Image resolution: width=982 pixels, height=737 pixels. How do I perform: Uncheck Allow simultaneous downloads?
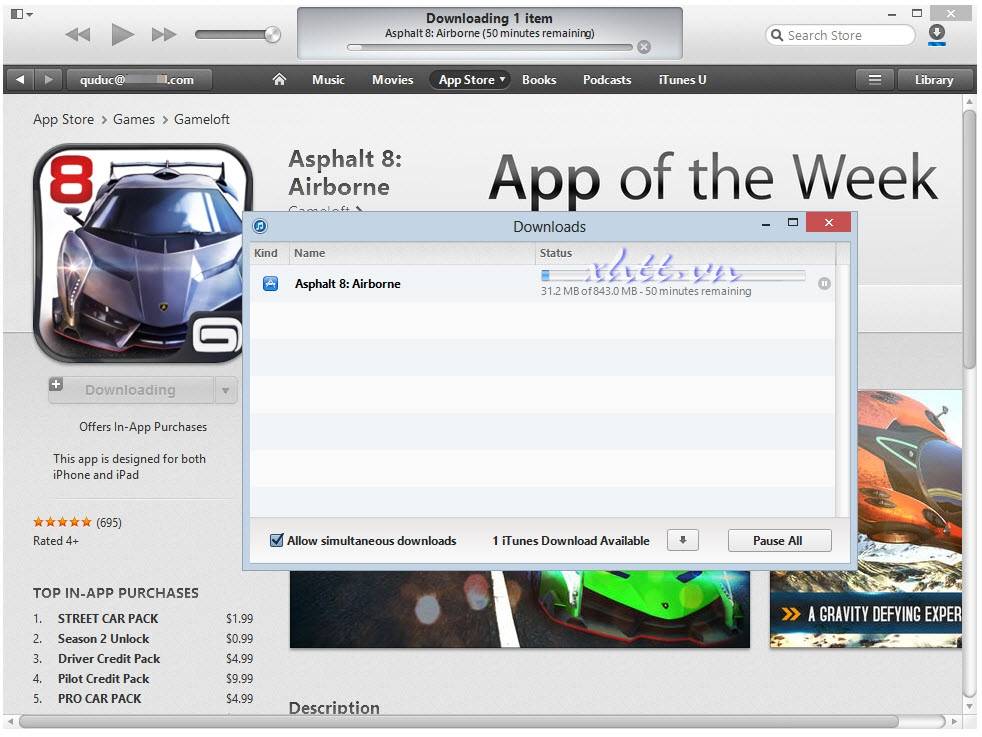pyautogui.click(x=276, y=540)
